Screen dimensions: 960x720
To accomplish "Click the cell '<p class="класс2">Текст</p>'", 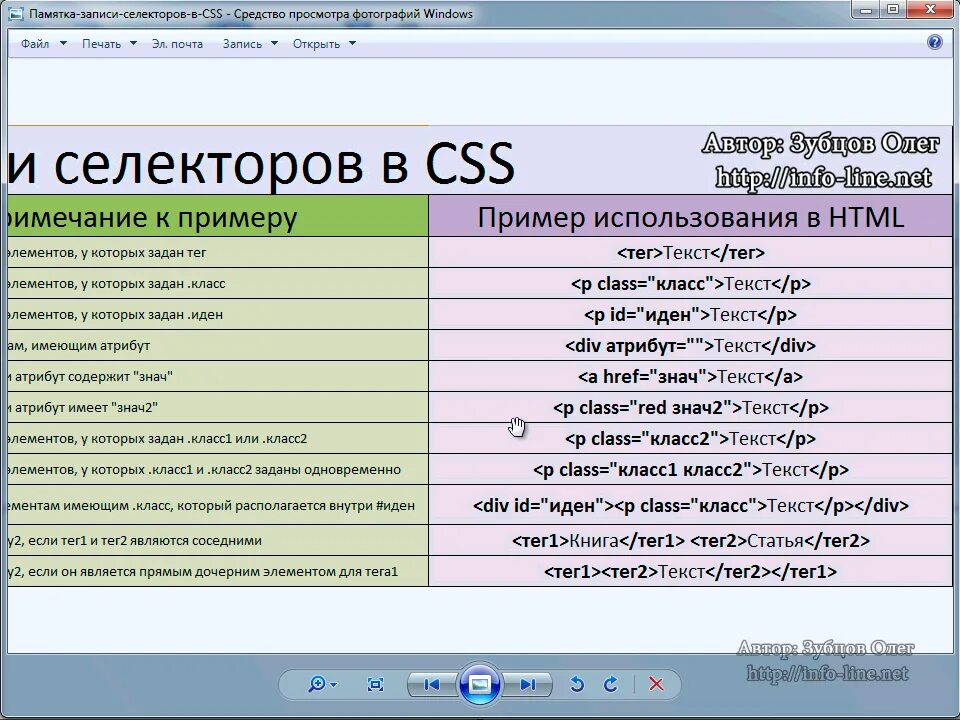I will point(691,439).
